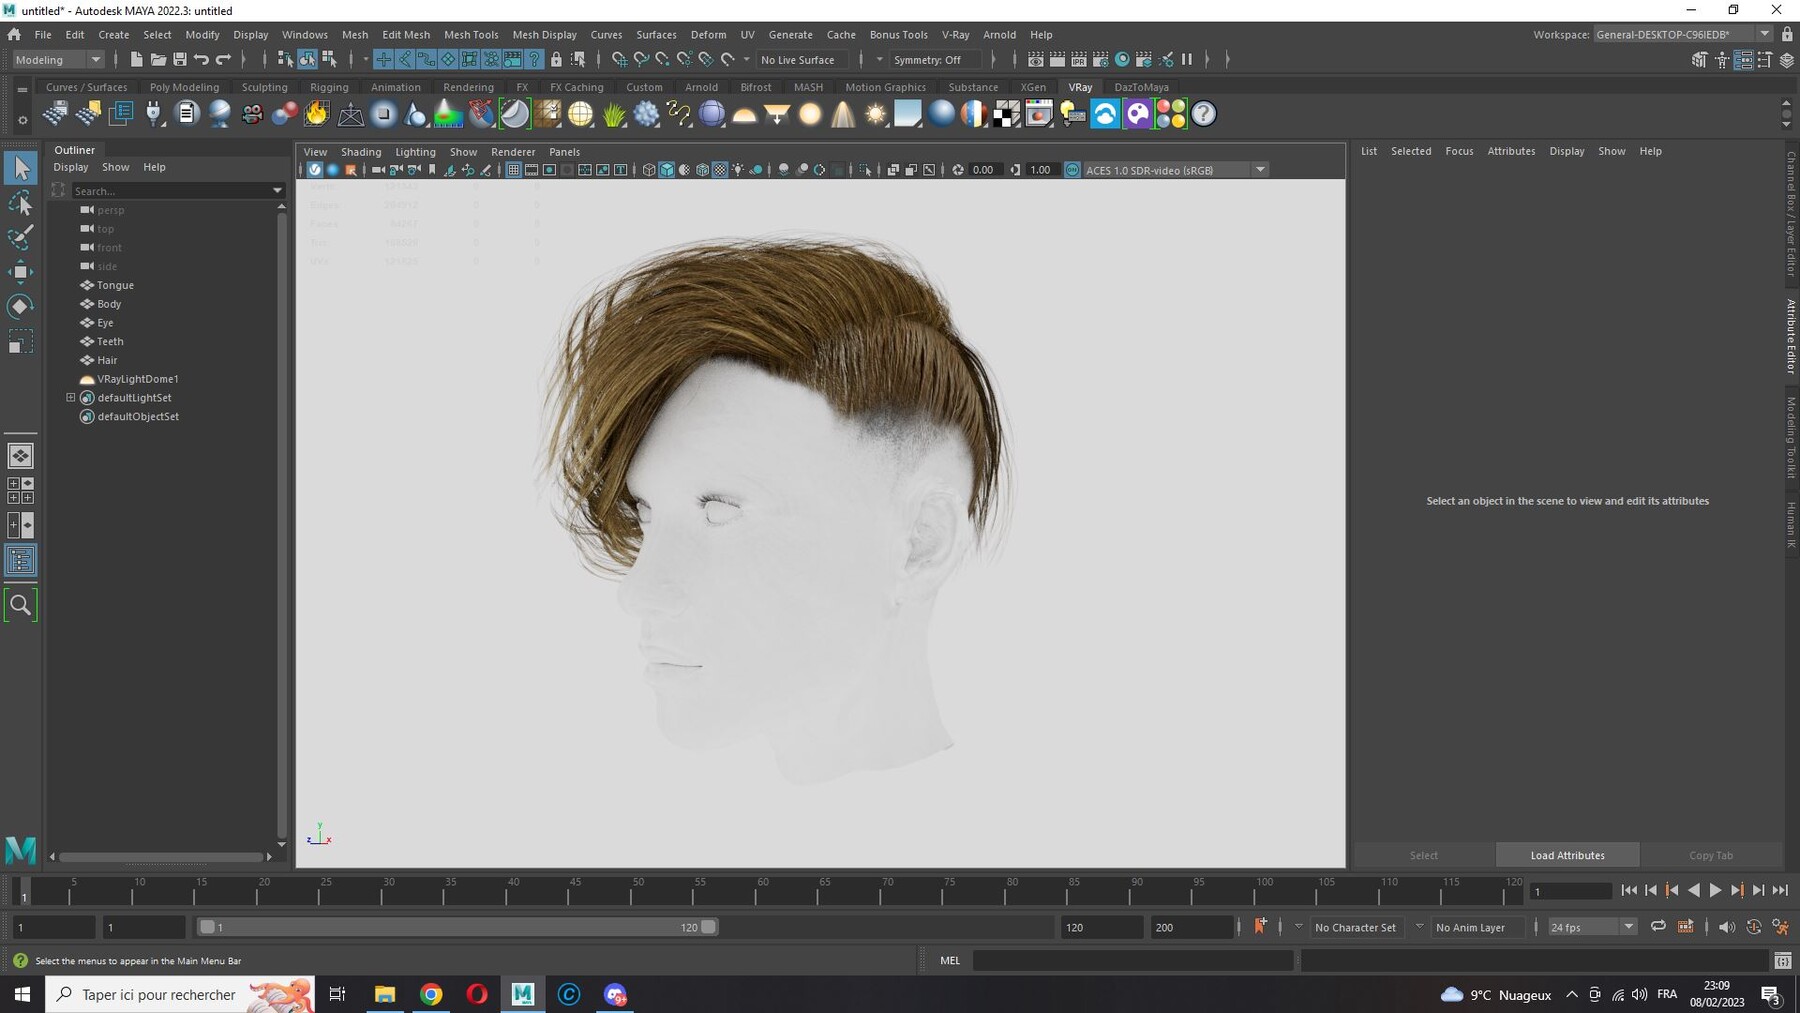This screenshot has width=1800, height=1013.
Task: Open the Modeling menu set dropdown
Action: 58,60
